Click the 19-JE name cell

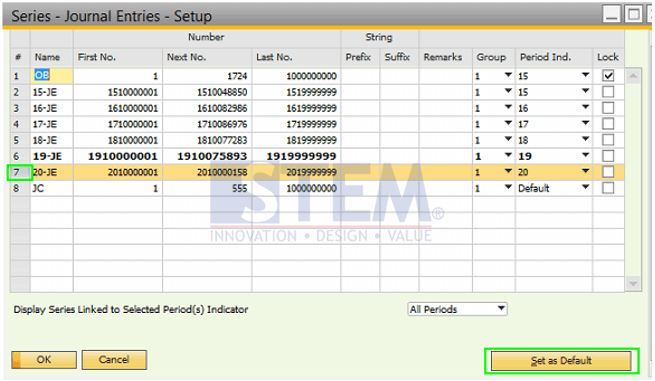[52, 156]
